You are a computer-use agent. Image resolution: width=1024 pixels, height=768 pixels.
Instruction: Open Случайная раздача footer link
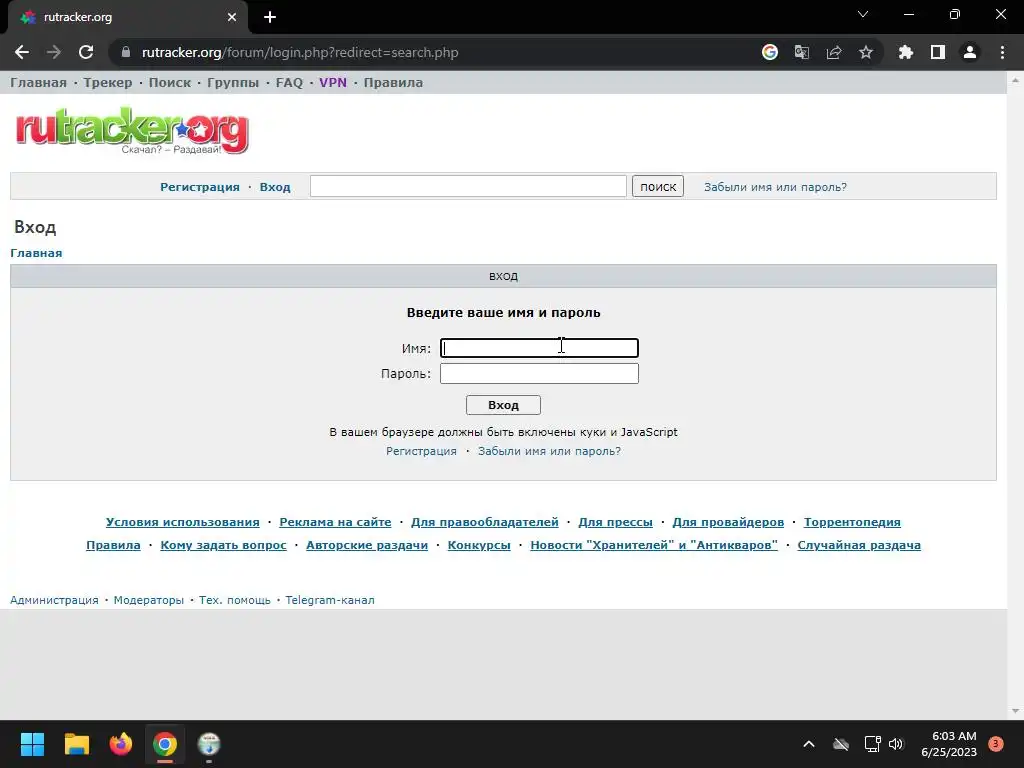pyautogui.click(x=859, y=545)
